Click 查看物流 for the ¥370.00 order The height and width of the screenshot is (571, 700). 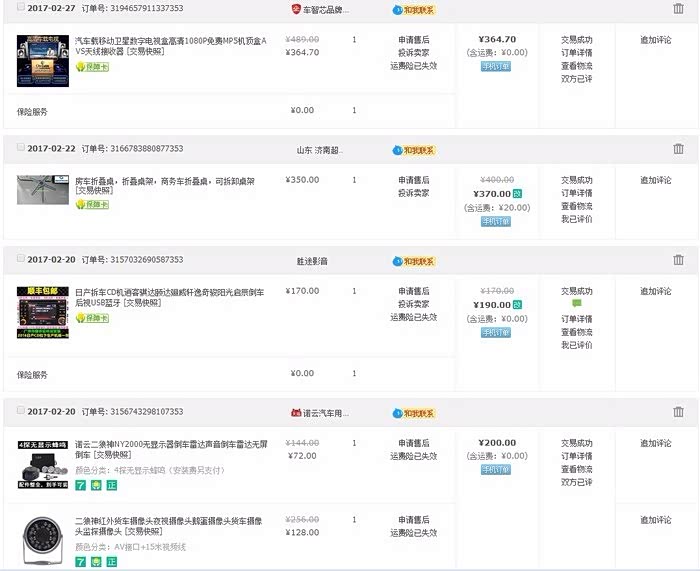[x=576, y=206]
